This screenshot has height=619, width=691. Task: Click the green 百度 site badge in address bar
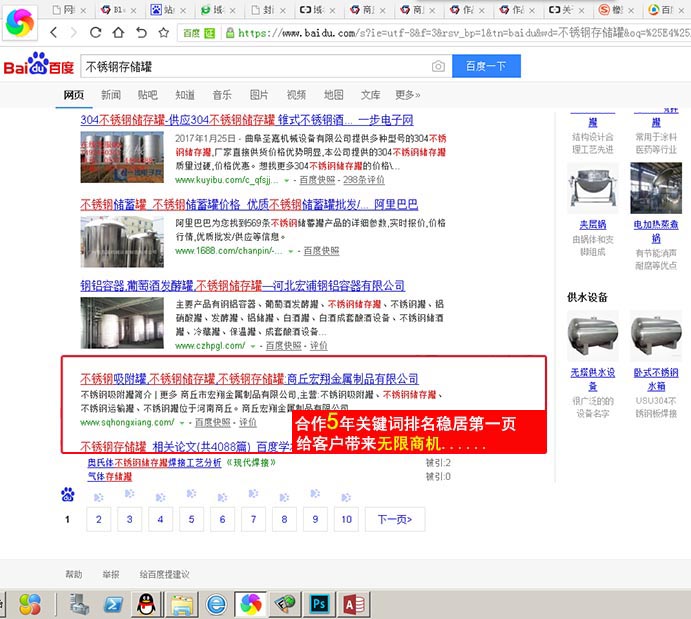[x=199, y=33]
